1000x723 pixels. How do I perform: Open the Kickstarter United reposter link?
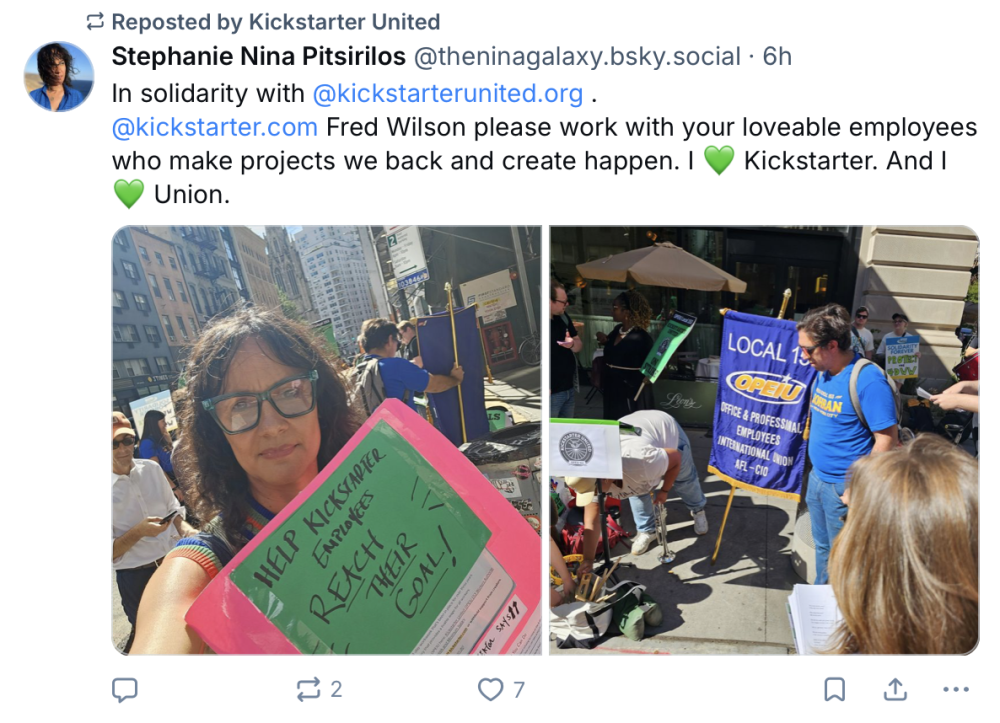pyautogui.click(x=344, y=22)
